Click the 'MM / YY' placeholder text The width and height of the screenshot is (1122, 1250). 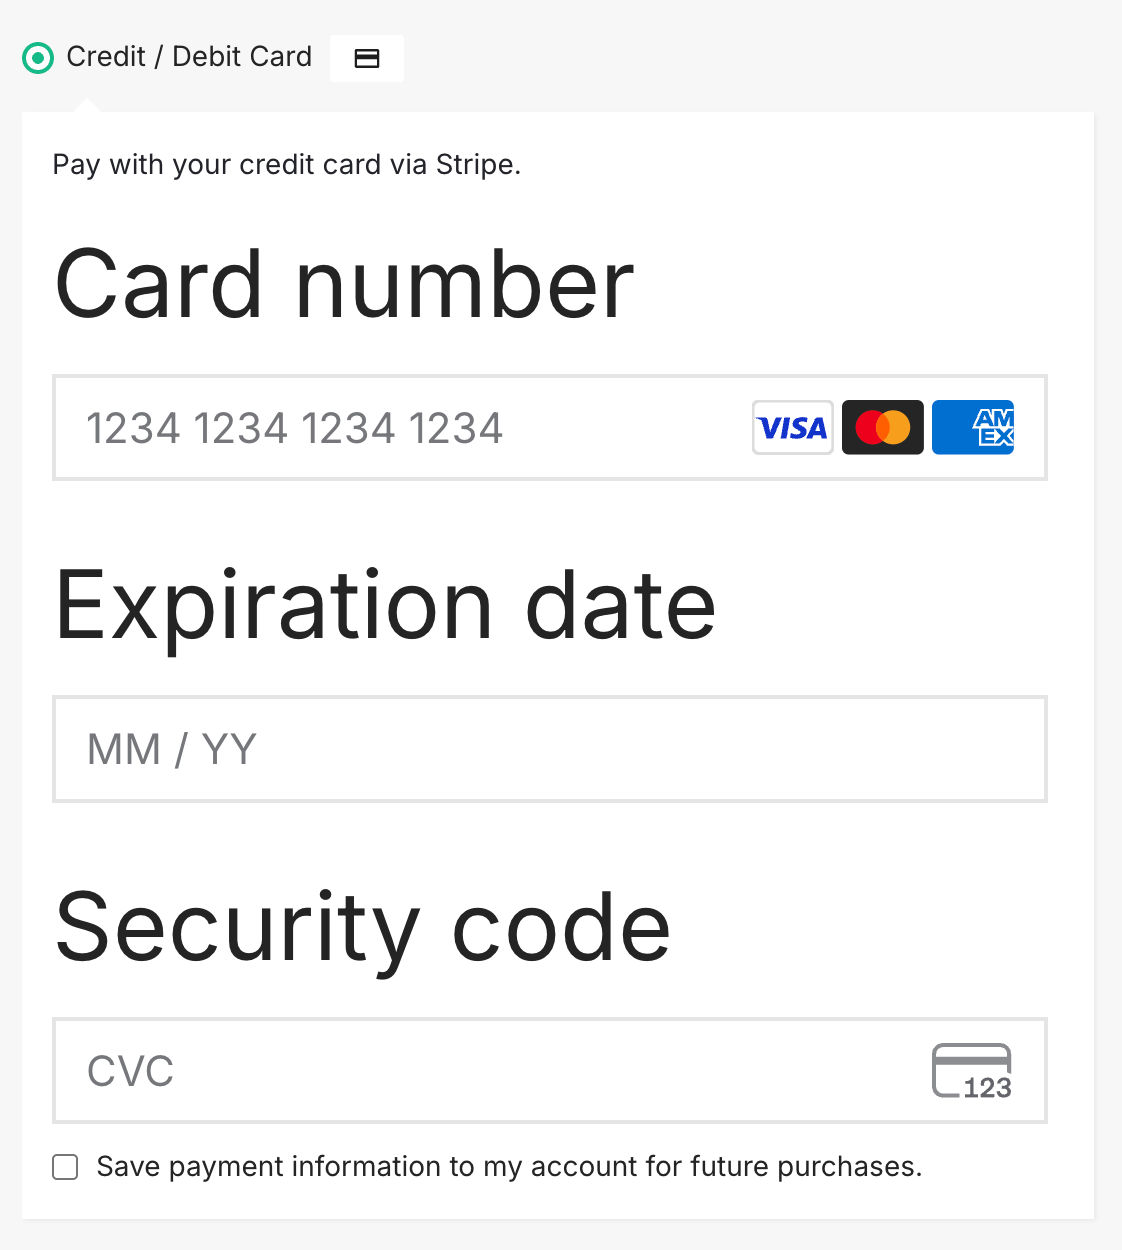click(172, 749)
